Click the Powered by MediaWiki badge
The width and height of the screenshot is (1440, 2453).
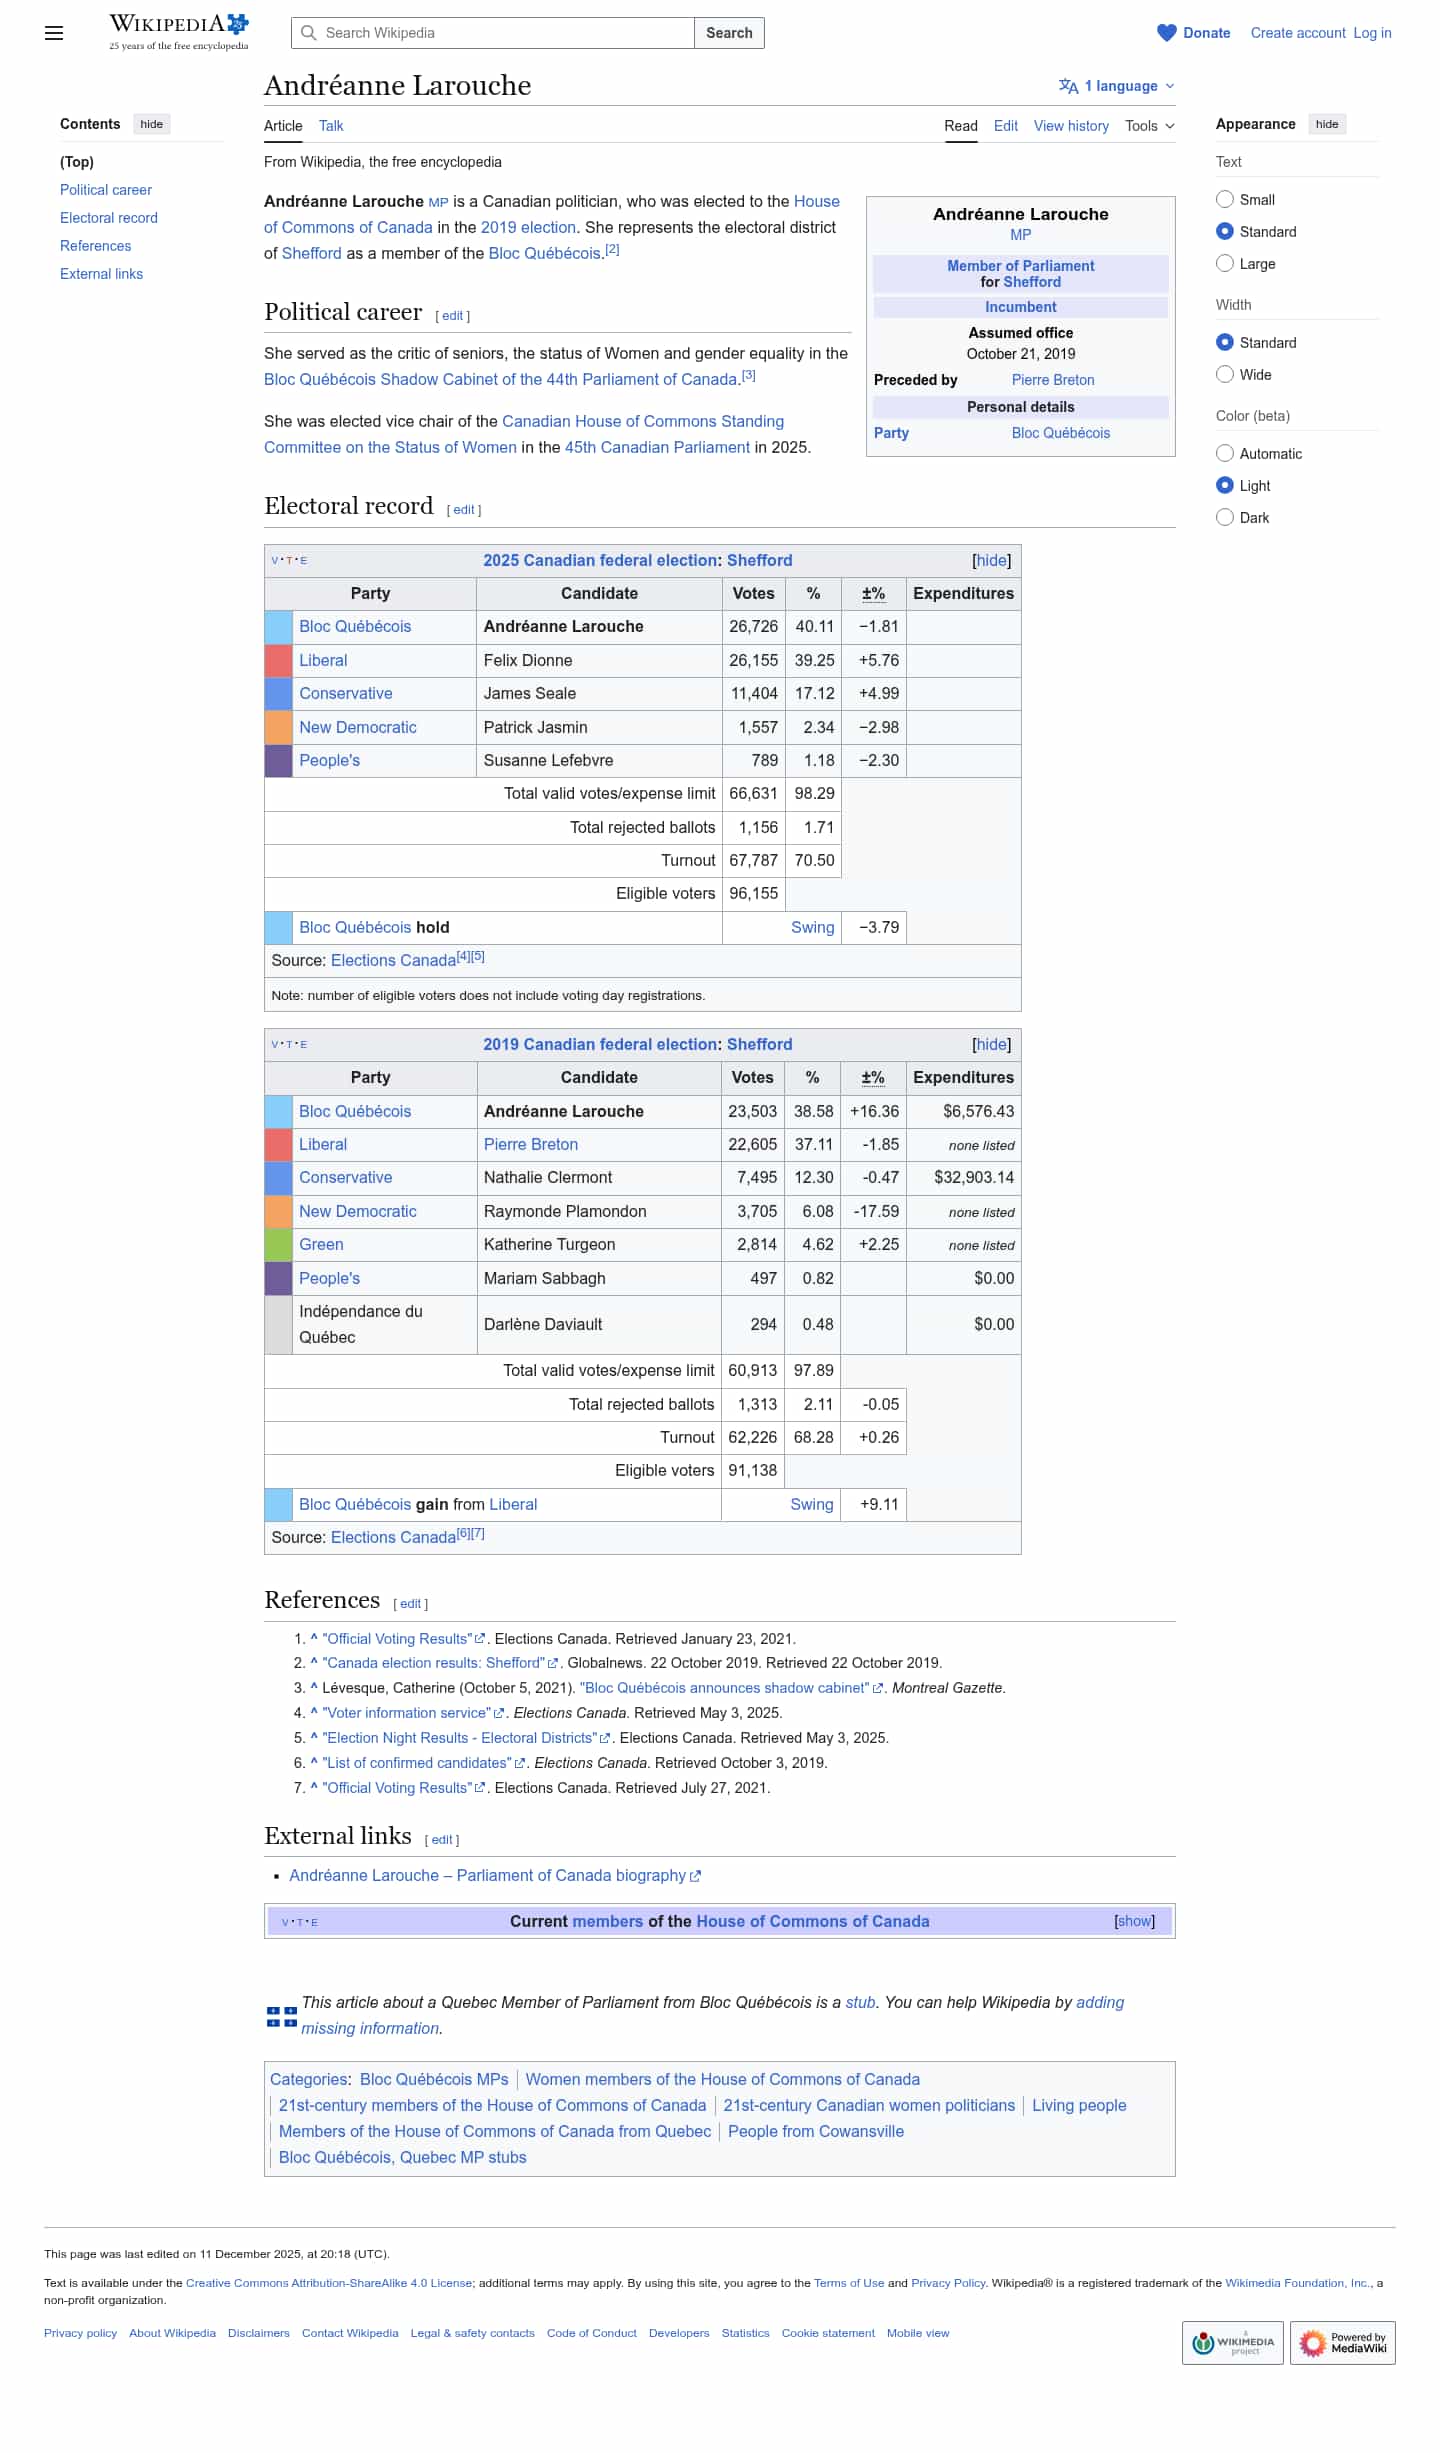click(x=1342, y=2342)
